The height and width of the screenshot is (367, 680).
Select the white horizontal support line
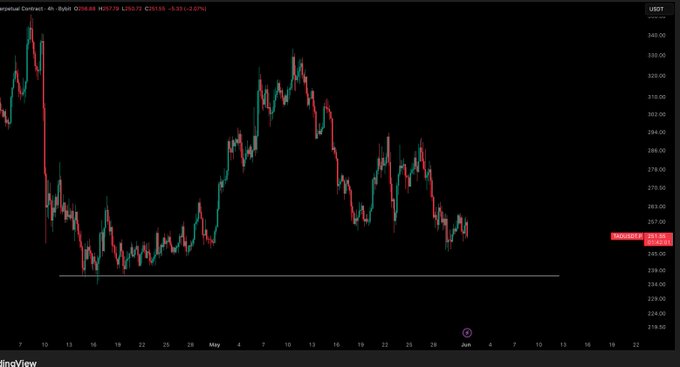(x=309, y=275)
